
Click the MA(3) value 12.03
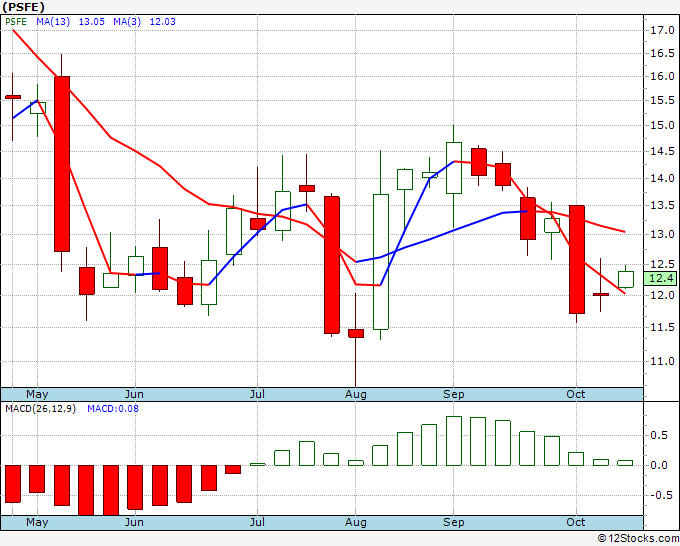(163, 22)
